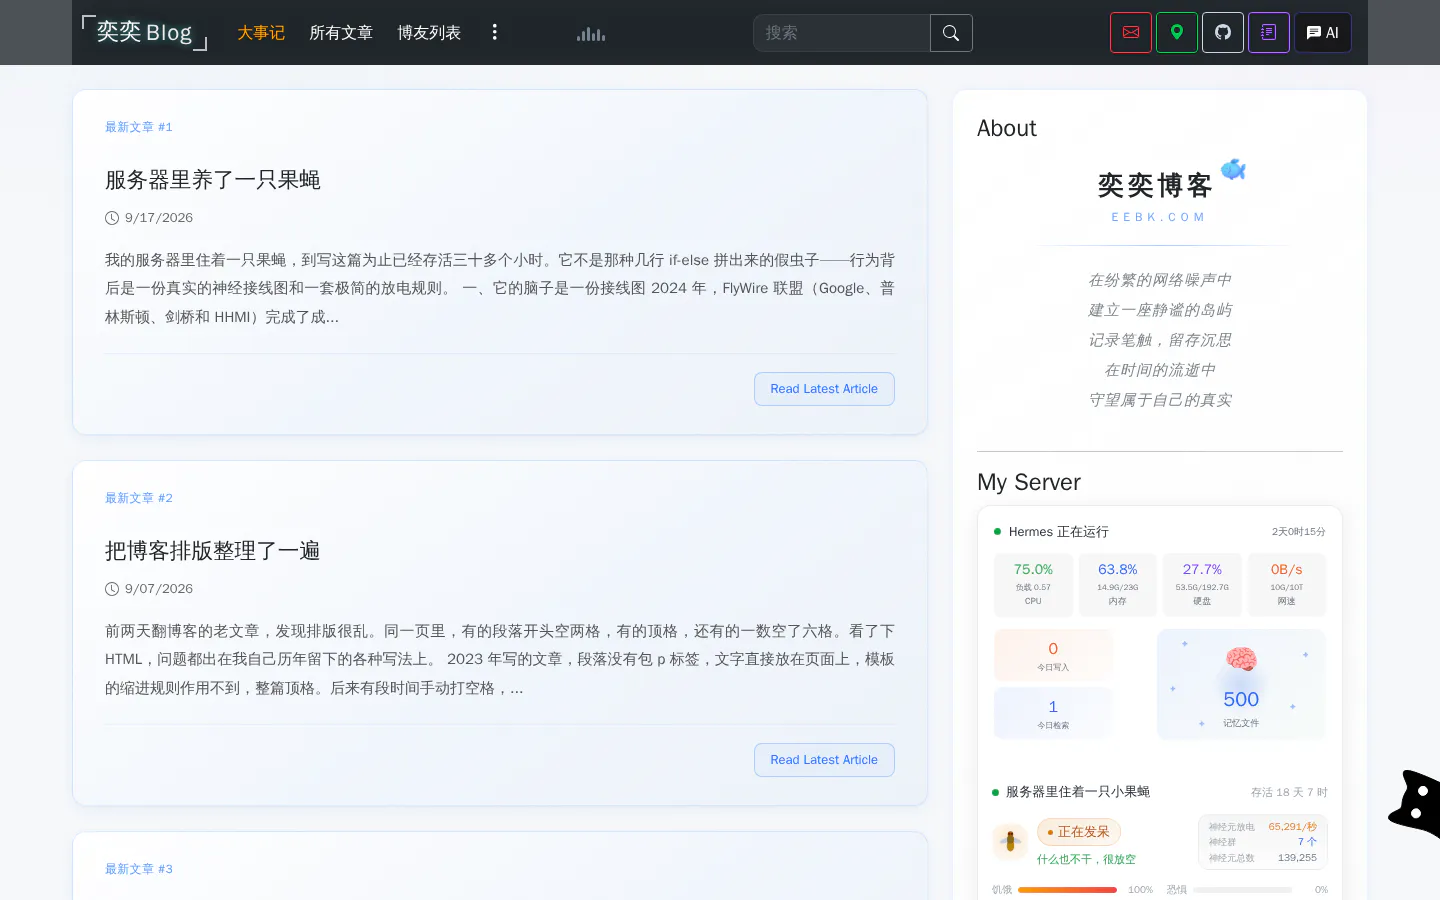Open article 服务器里养了一只果蝇
Screen dimensions: 1440x900
(213, 180)
